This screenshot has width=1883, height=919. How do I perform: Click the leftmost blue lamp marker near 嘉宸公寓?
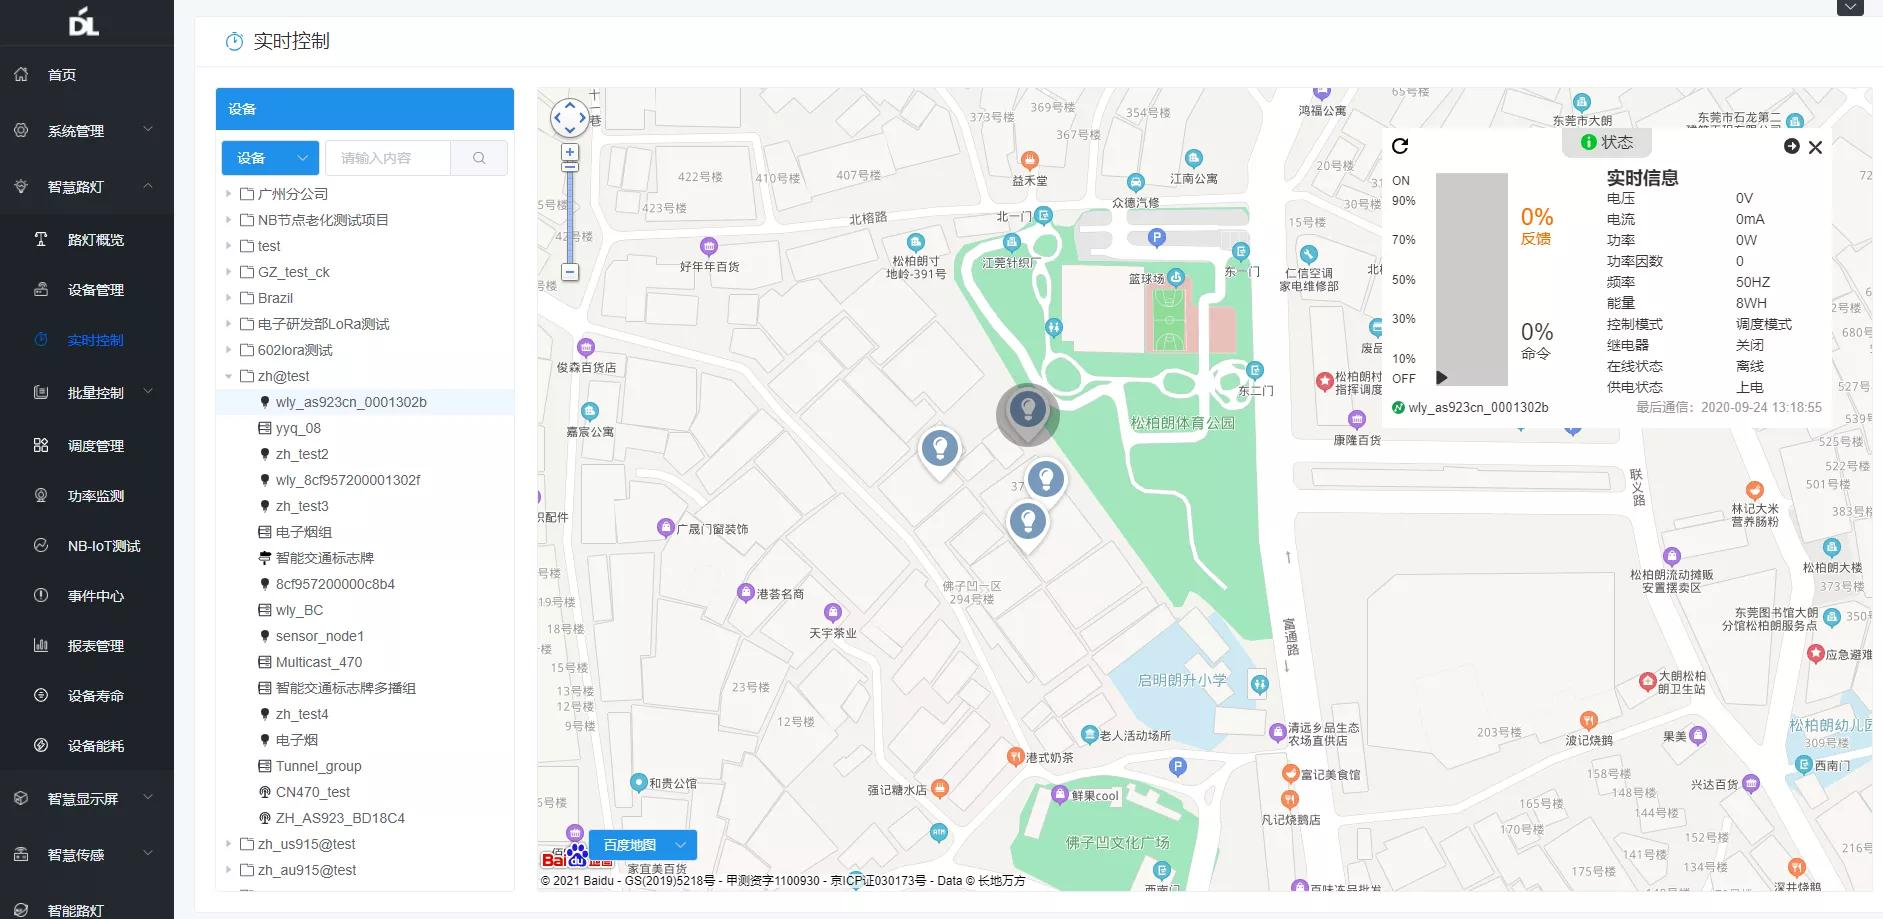pyautogui.click(x=940, y=452)
